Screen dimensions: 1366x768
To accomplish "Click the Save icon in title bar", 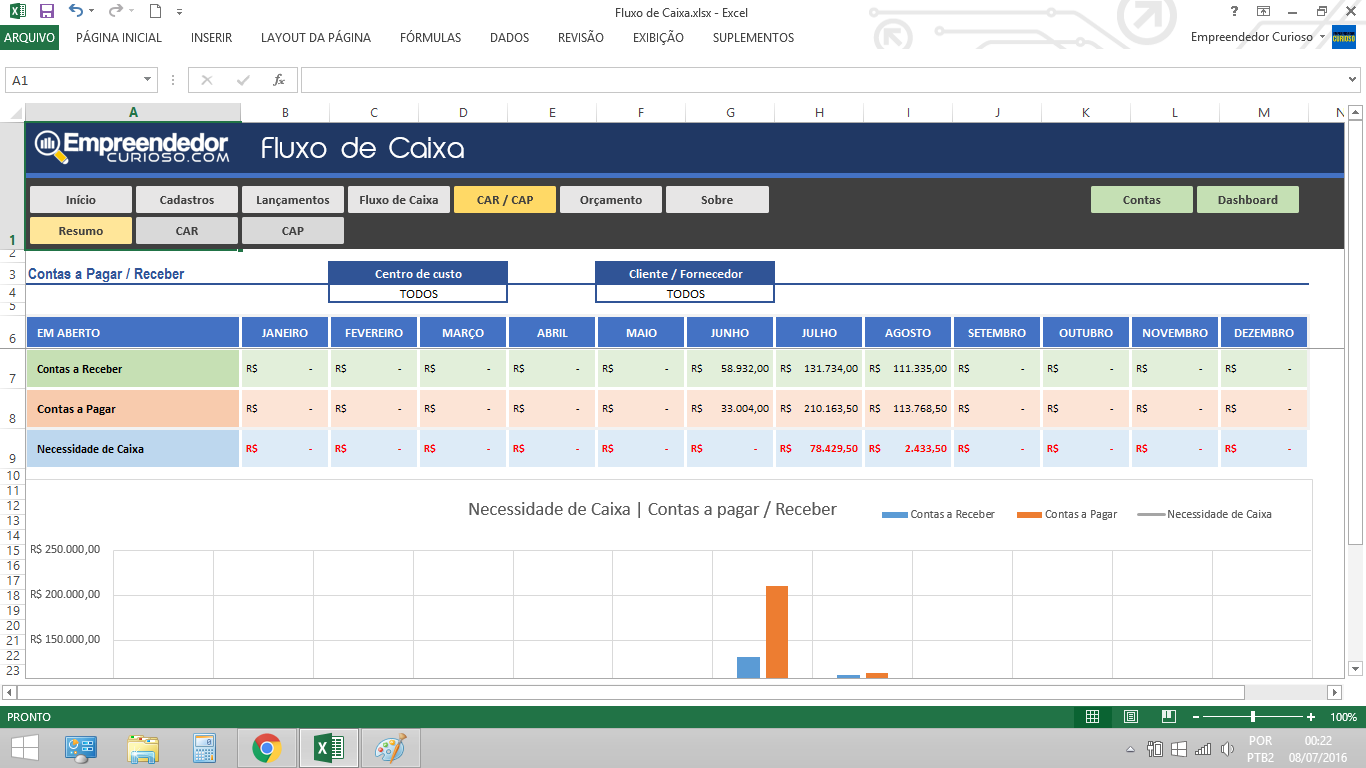I will coord(46,12).
